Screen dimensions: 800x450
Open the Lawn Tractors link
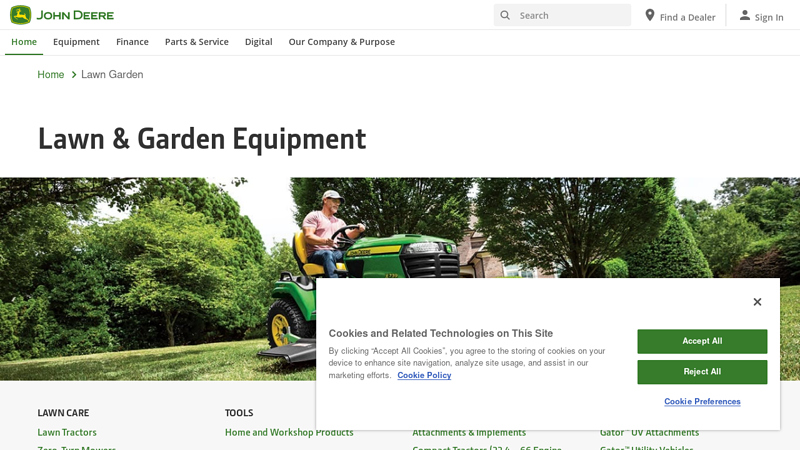click(67, 432)
